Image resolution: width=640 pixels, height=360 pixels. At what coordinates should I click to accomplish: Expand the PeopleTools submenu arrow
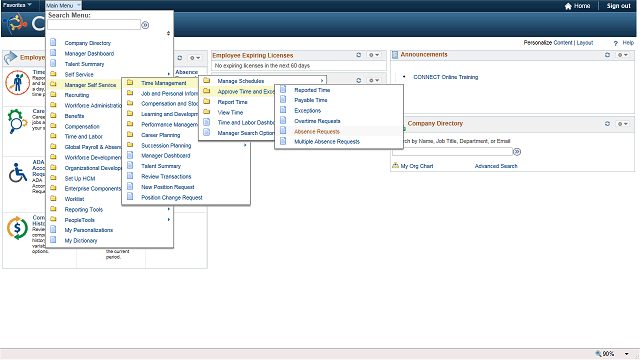click(168, 220)
